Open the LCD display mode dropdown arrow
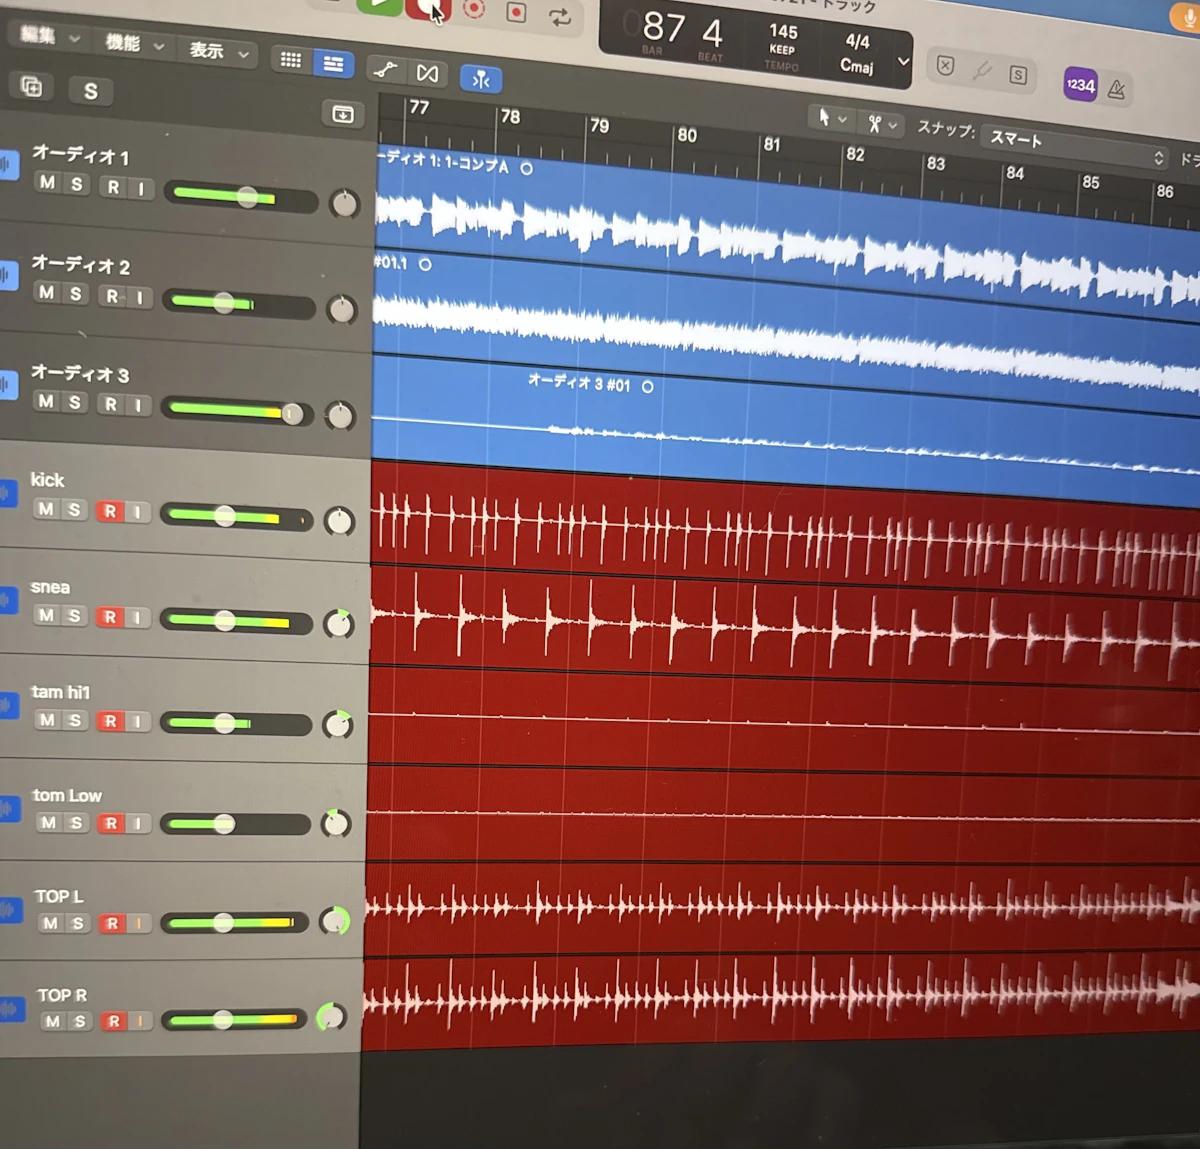This screenshot has height=1149, width=1200. click(x=903, y=61)
